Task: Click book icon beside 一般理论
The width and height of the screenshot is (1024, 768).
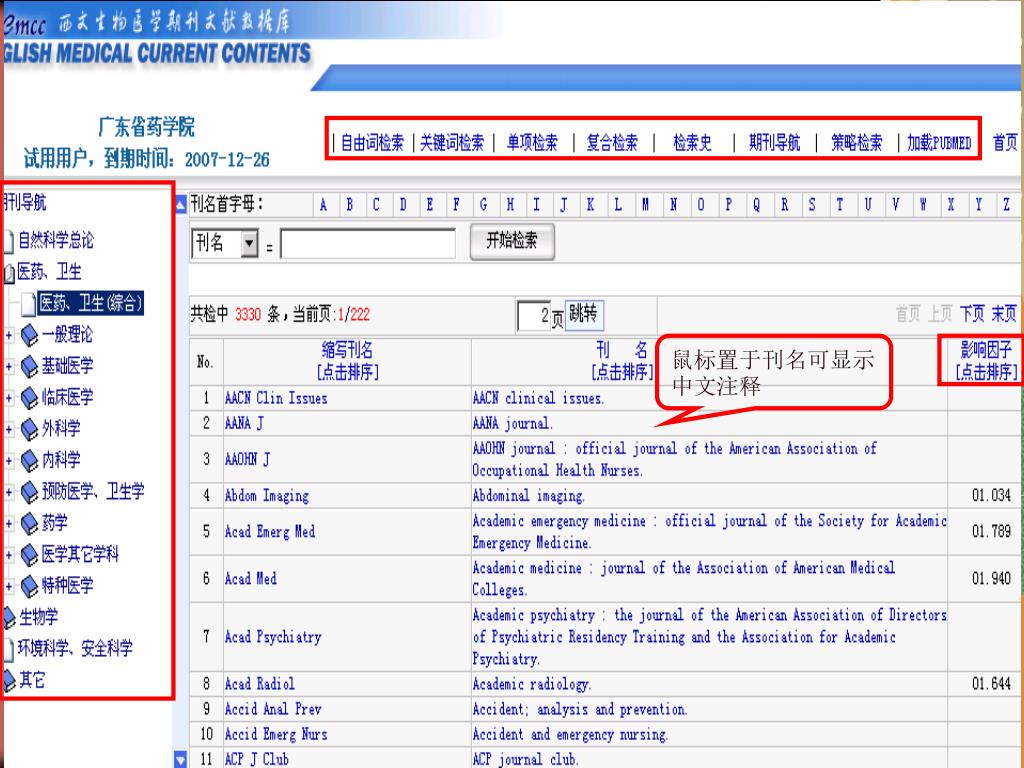Action: pyautogui.click(x=29, y=335)
